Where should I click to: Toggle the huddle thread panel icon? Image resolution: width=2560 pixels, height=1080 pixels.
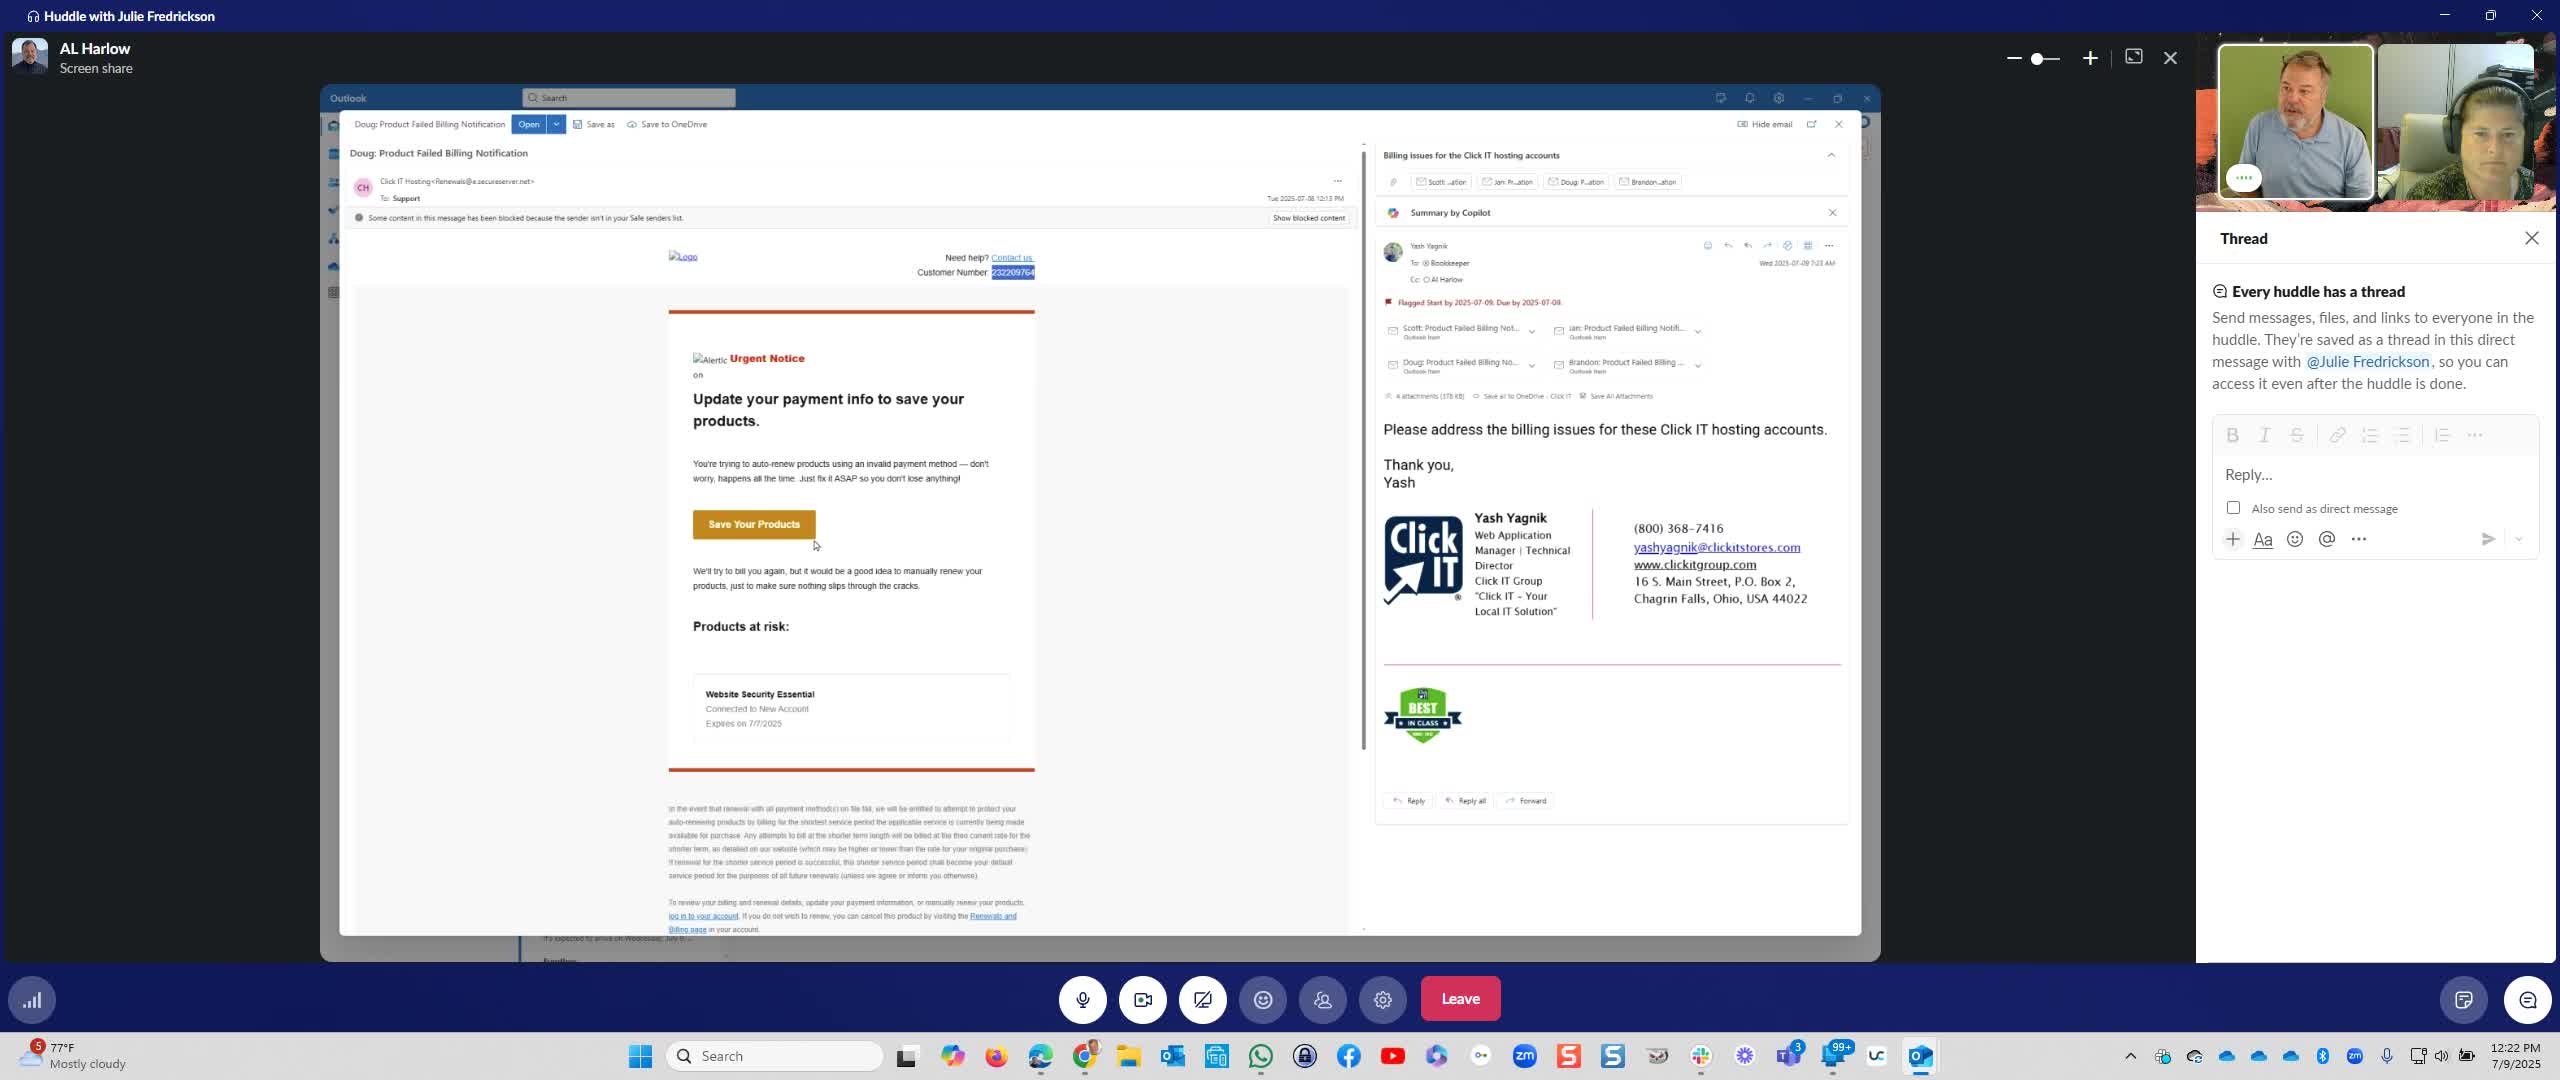tap(2527, 1000)
